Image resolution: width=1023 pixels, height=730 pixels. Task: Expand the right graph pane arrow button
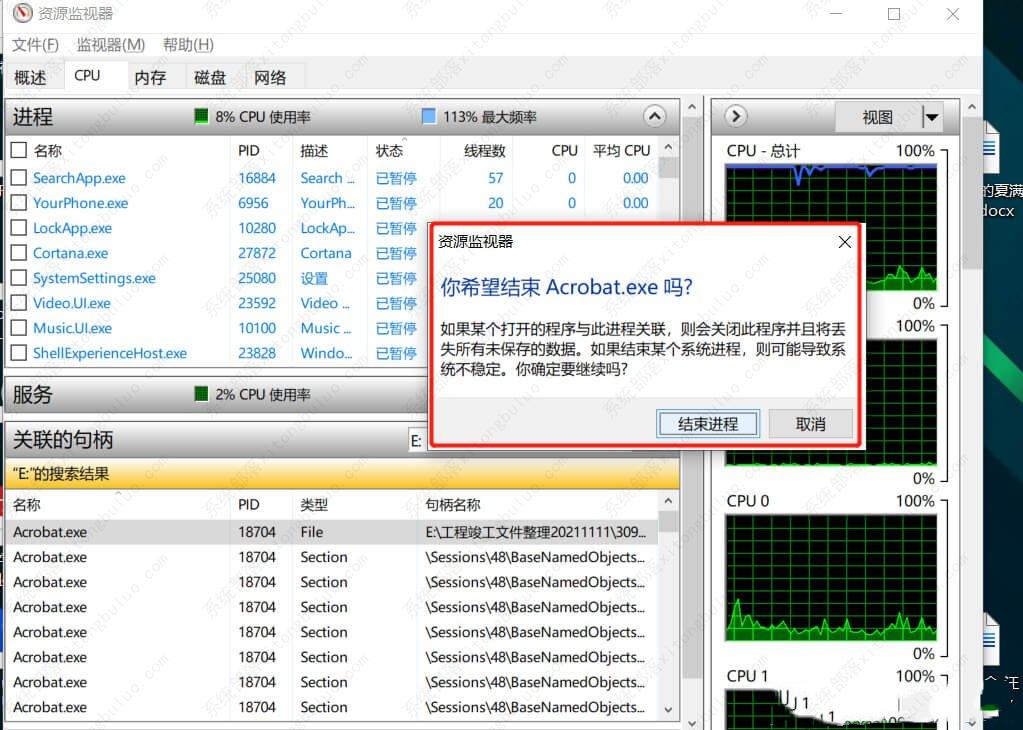[x=736, y=117]
